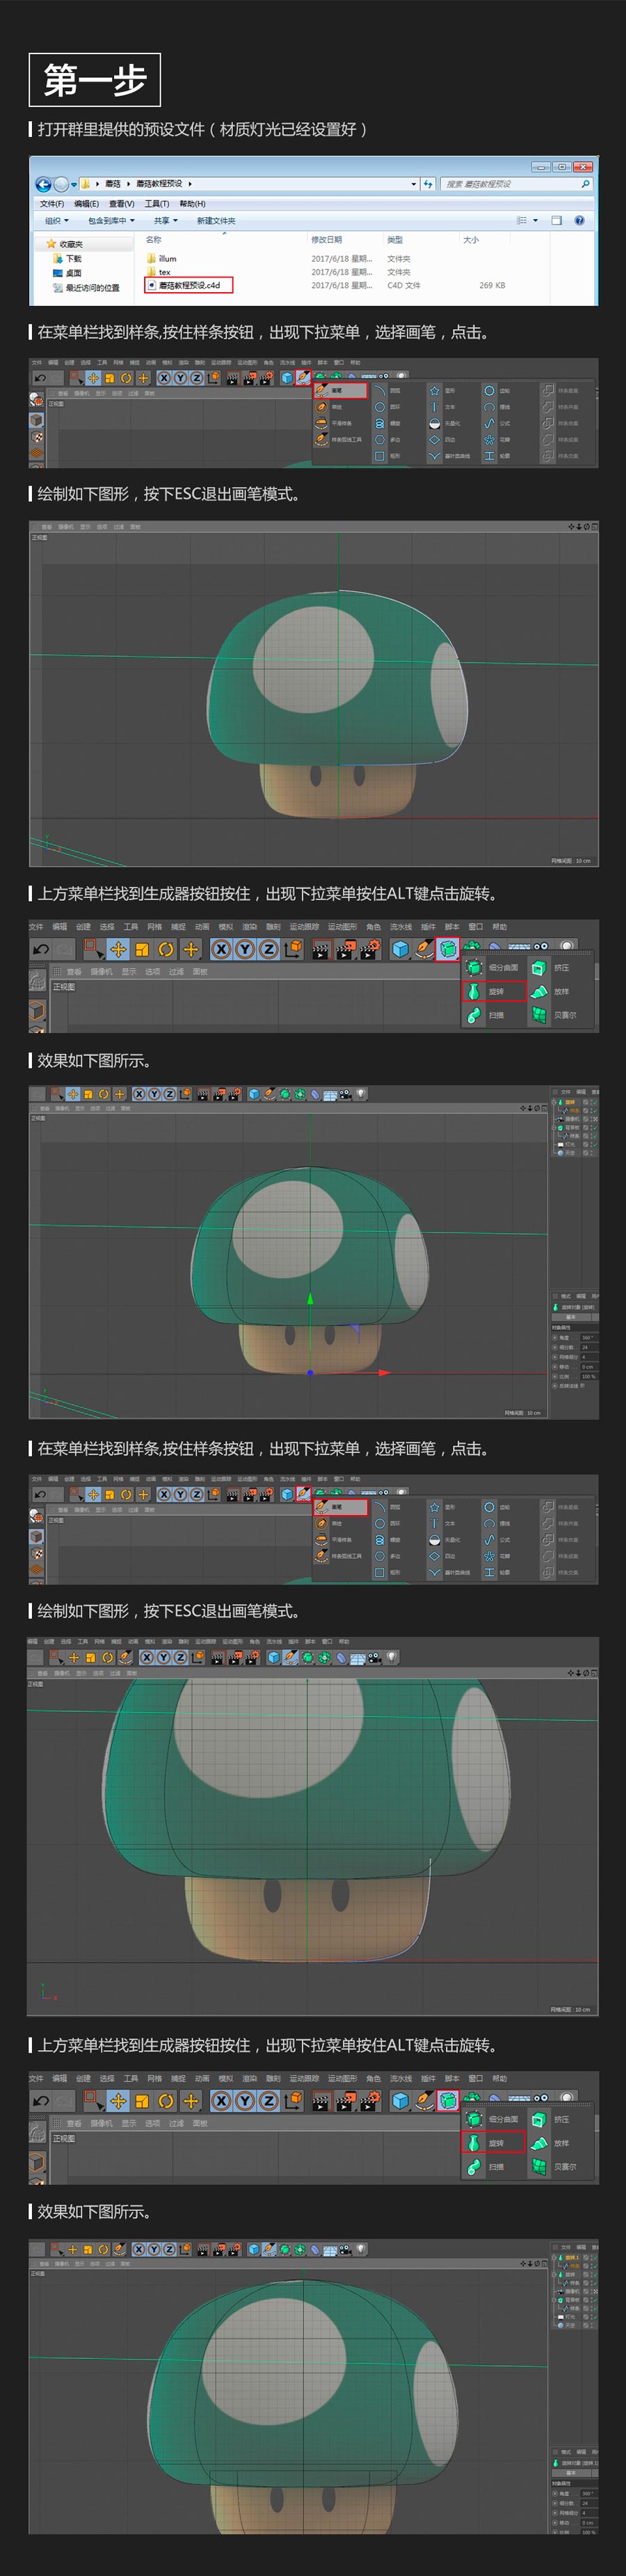Open 运动图形 menu in first generator screenshot
626x2576 pixels.
pos(342,927)
